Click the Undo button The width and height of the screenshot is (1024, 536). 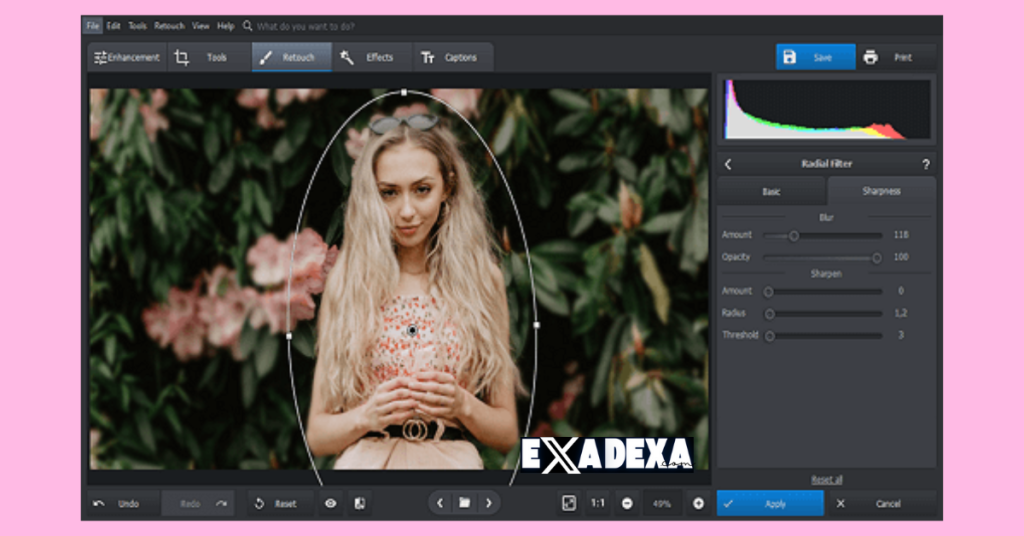tap(123, 503)
